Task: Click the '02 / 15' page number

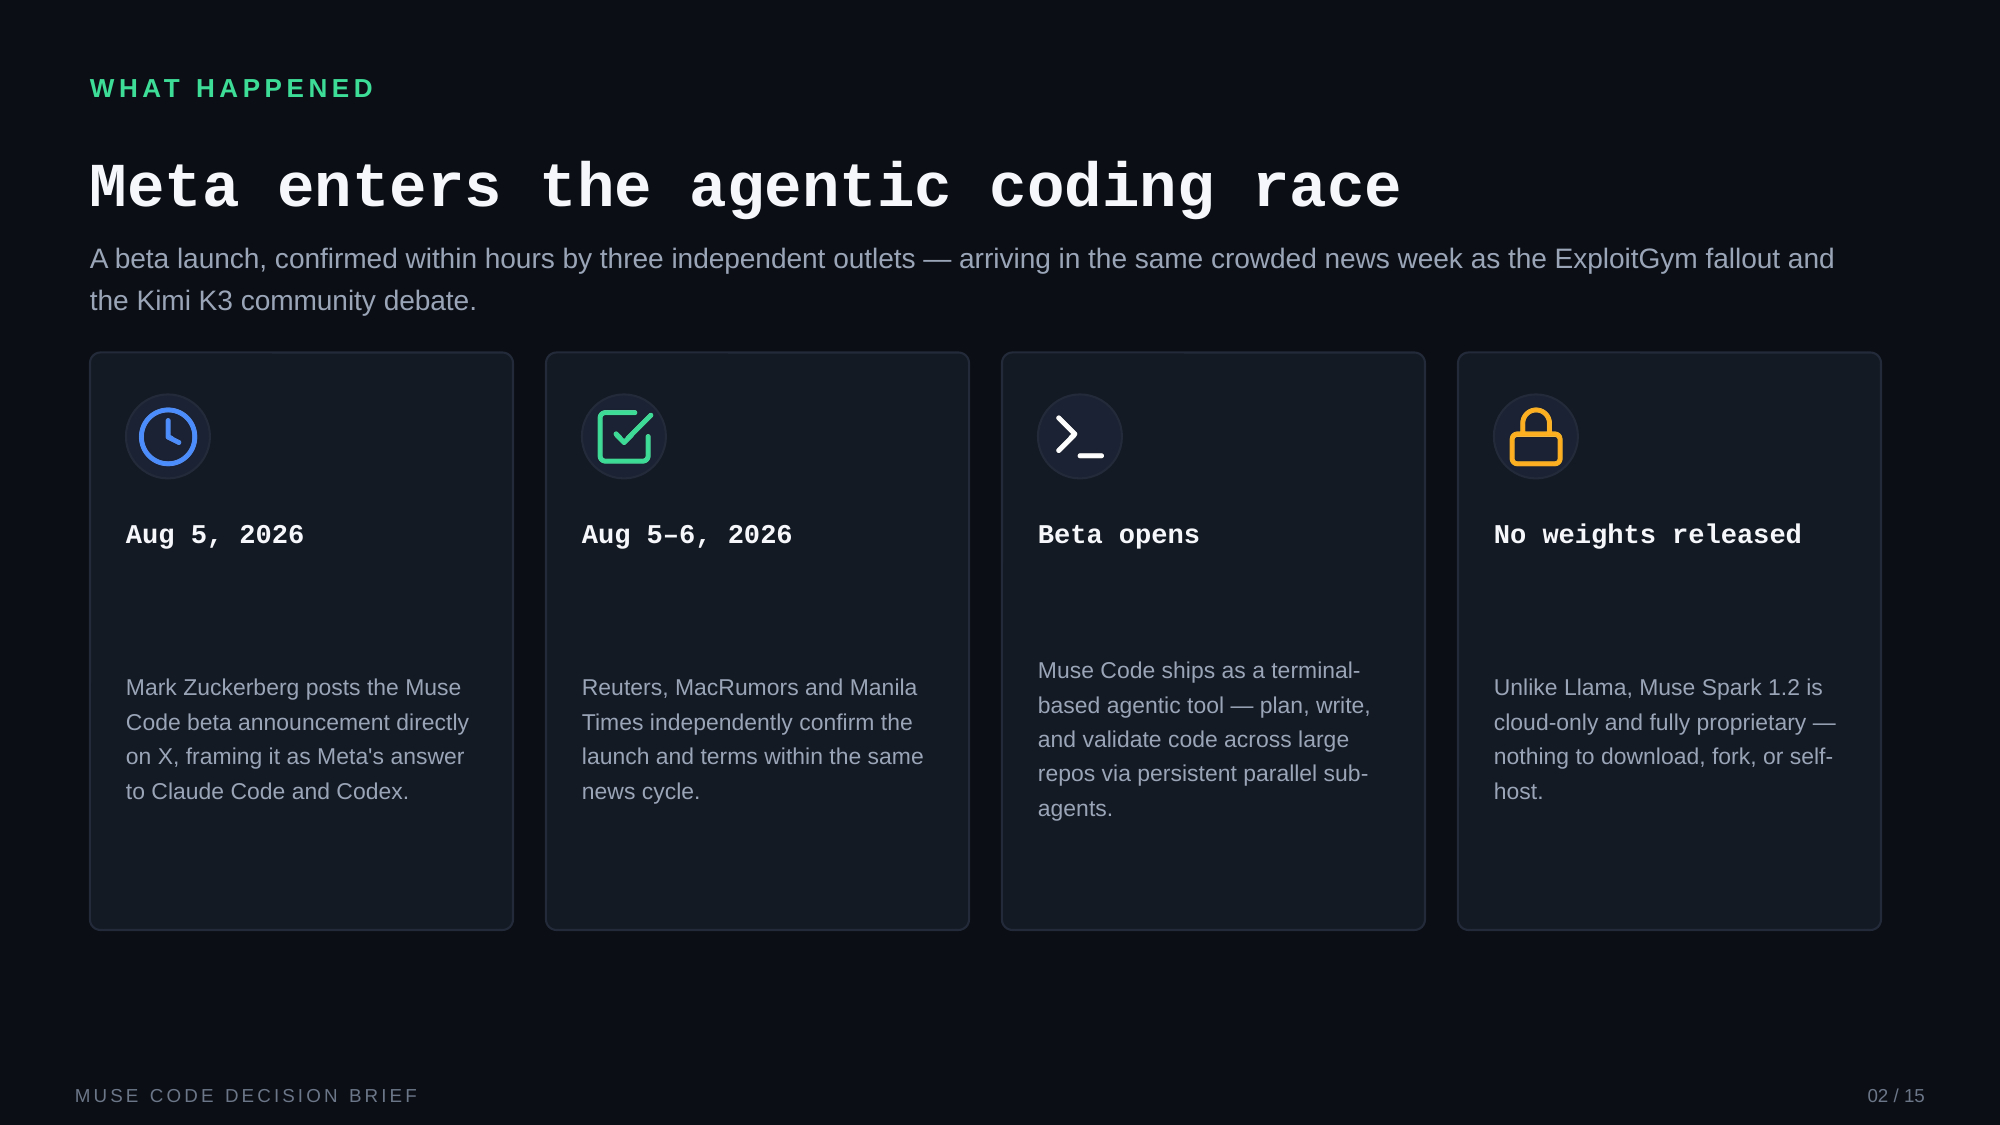Action: pos(1896,1096)
